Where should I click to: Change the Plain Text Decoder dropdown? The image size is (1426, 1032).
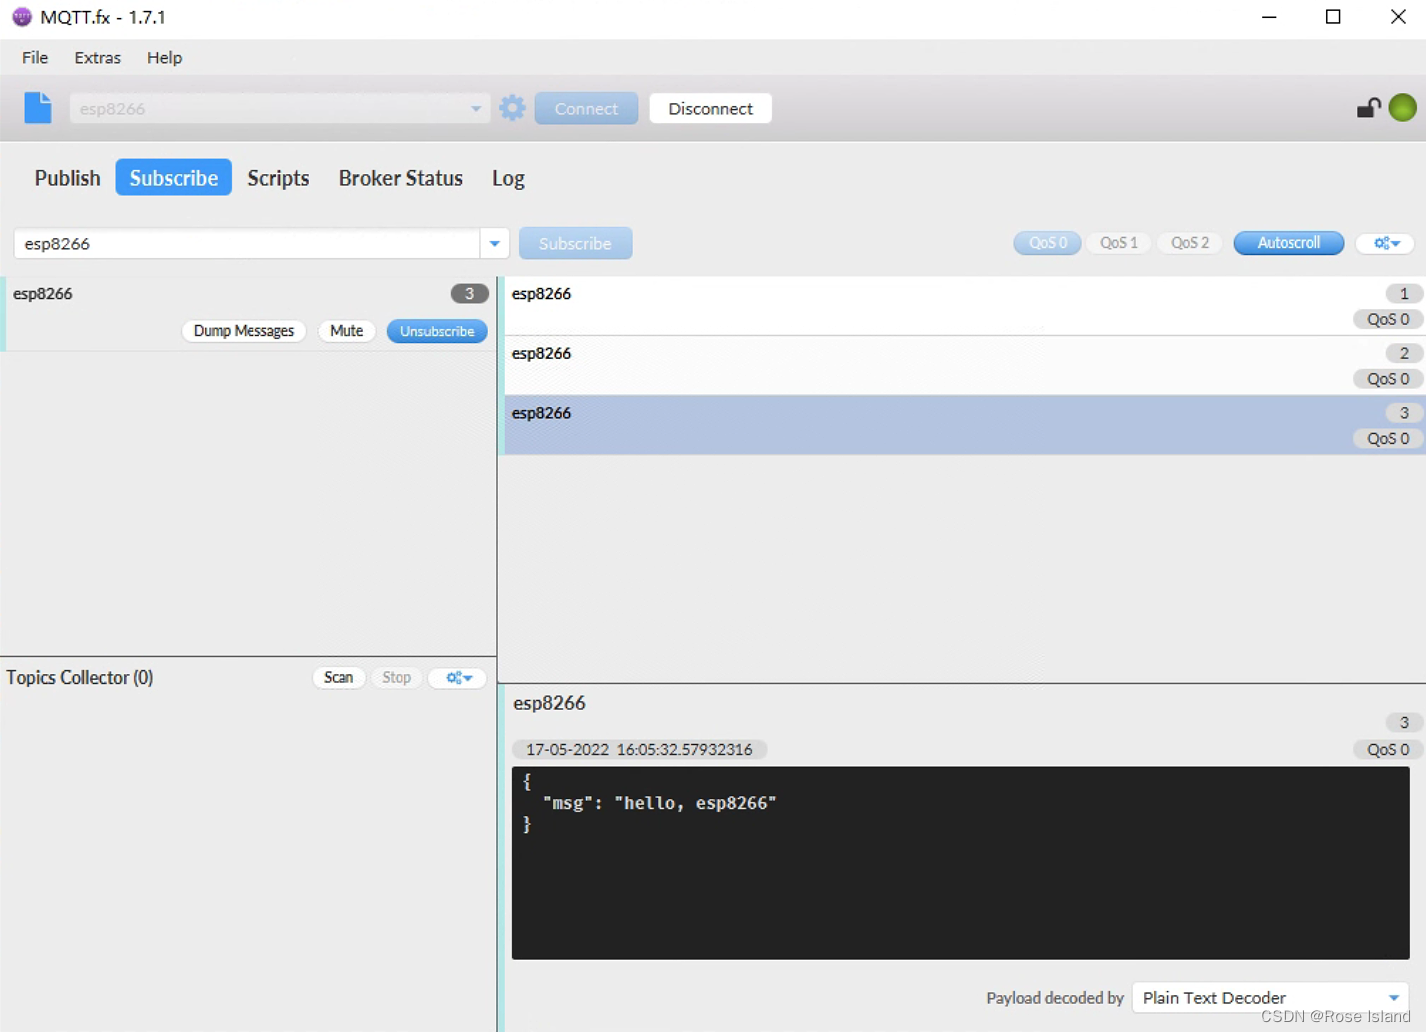[1268, 997]
